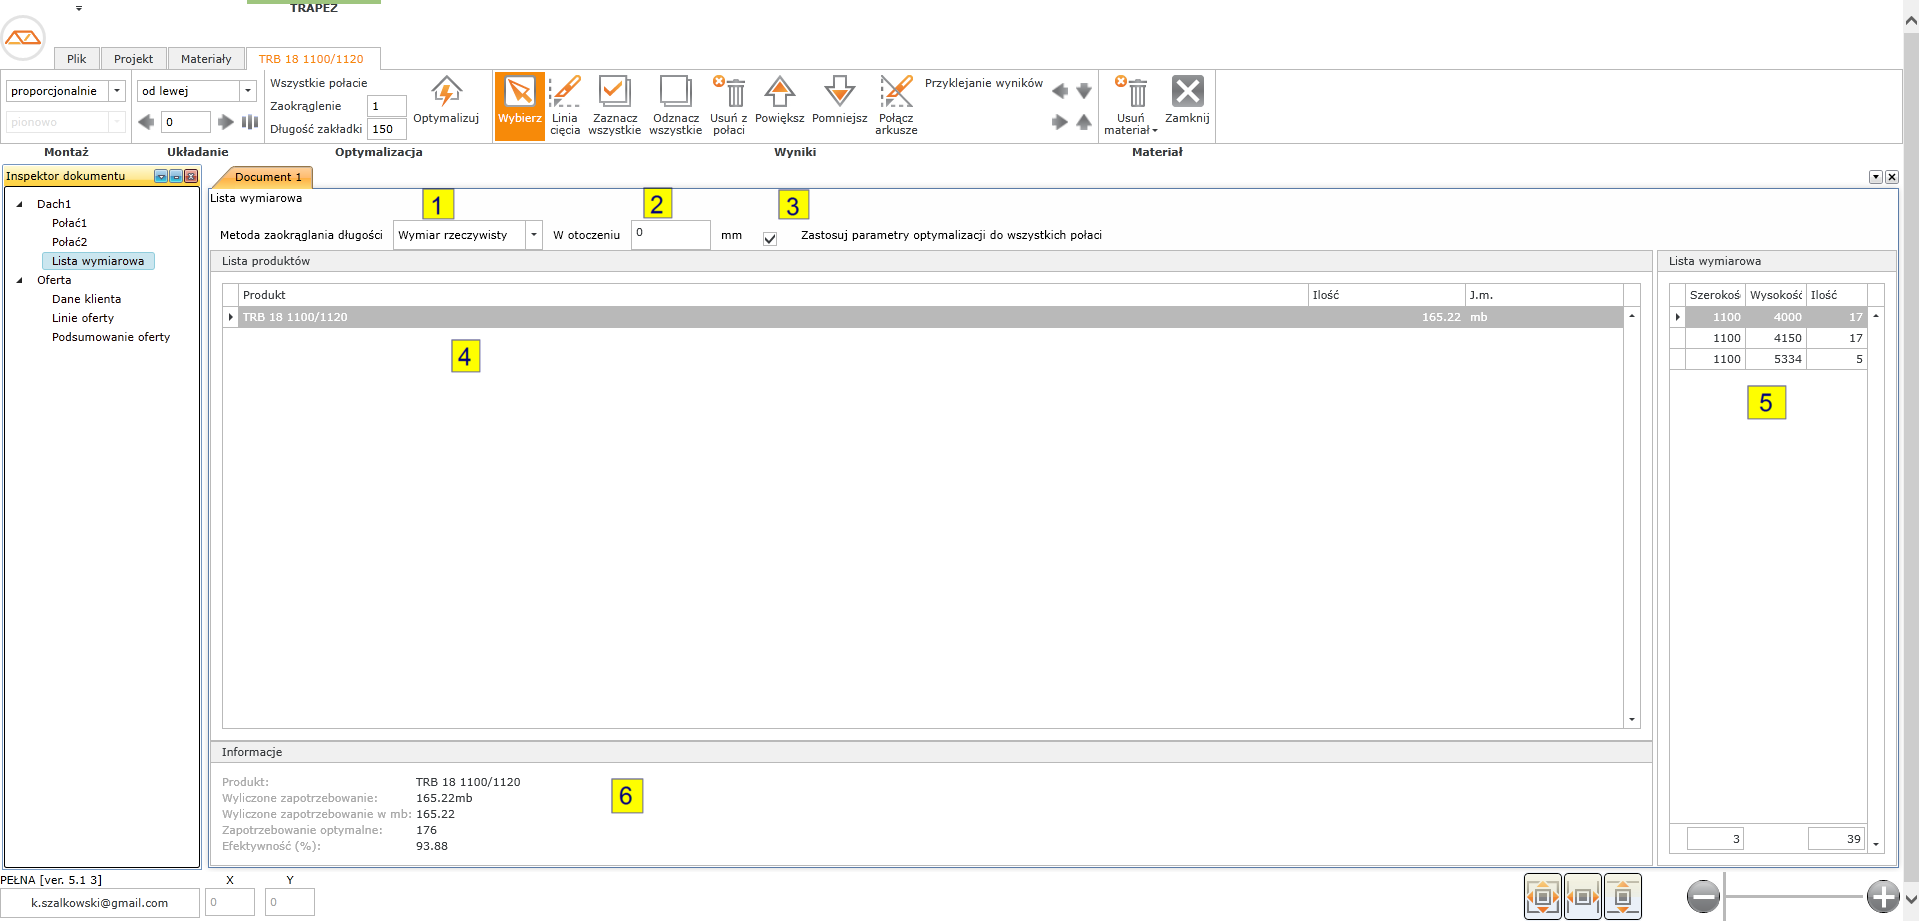Open the od lewej dropdown
Image resolution: width=1919 pixels, height=921 pixels.
(x=248, y=91)
